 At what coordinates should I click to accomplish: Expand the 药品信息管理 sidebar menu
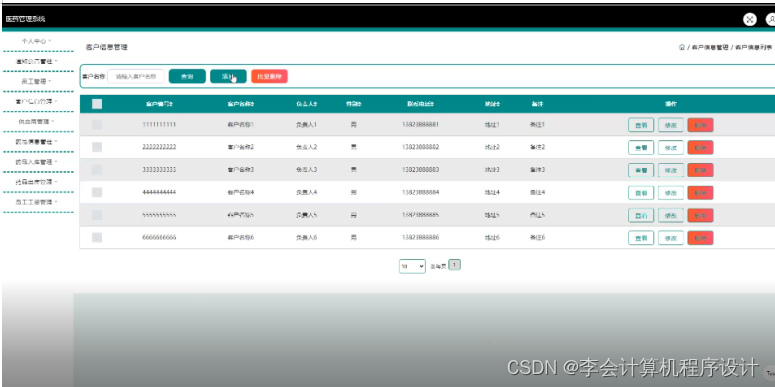[36, 142]
